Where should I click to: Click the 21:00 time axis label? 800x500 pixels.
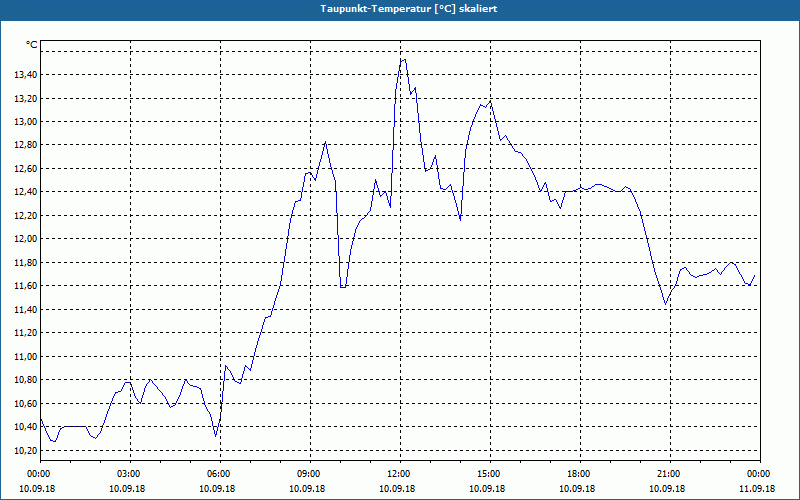(670, 474)
